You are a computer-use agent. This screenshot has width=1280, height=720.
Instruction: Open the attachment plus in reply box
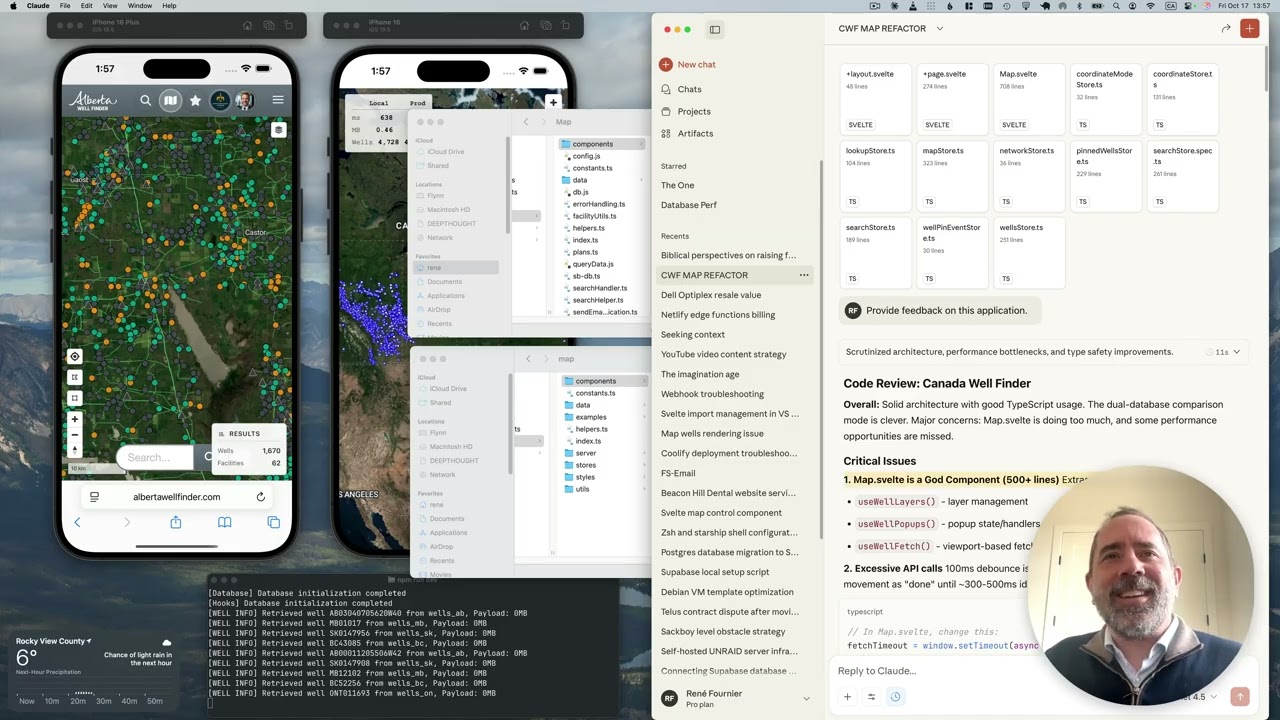pos(847,697)
